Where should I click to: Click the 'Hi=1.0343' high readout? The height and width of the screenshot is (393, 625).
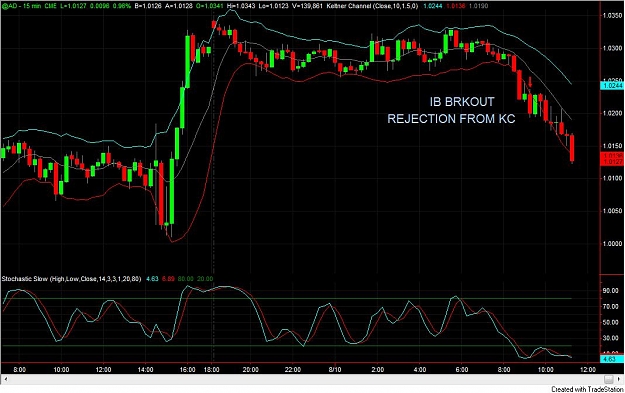[x=241, y=6]
